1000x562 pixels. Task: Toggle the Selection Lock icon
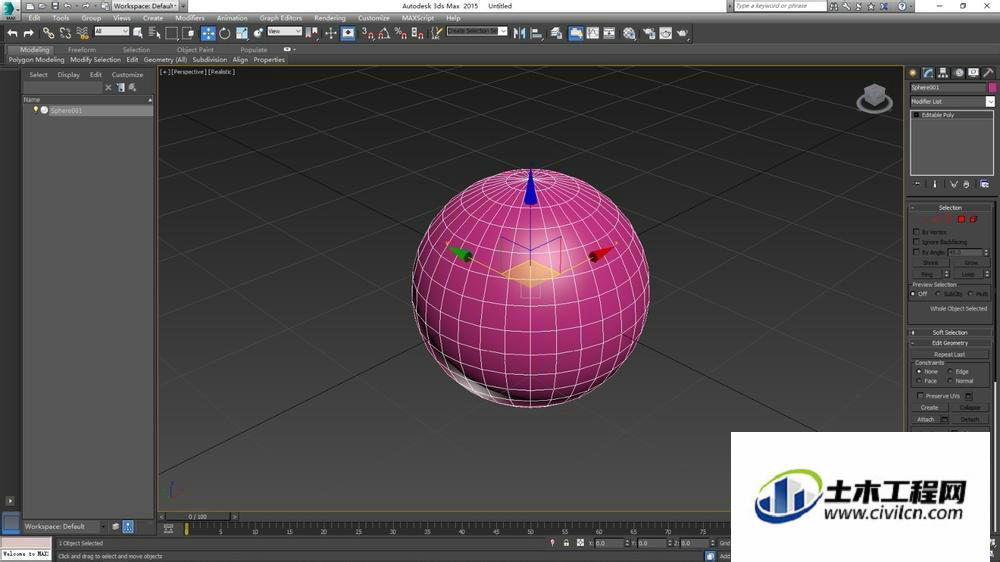point(566,543)
